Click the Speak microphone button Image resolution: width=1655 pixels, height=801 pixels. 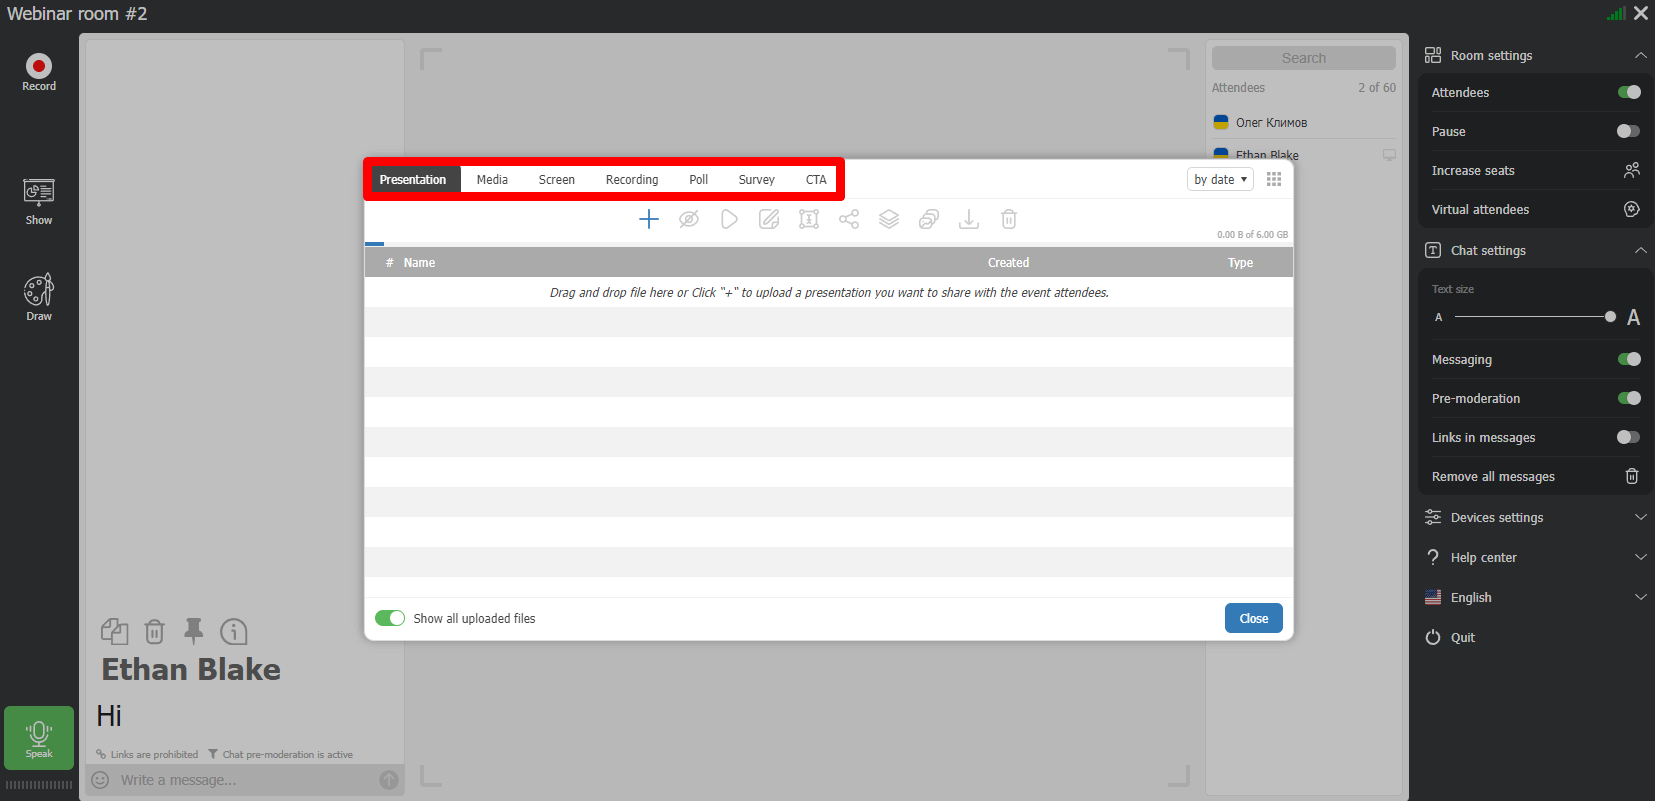point(39,738)
